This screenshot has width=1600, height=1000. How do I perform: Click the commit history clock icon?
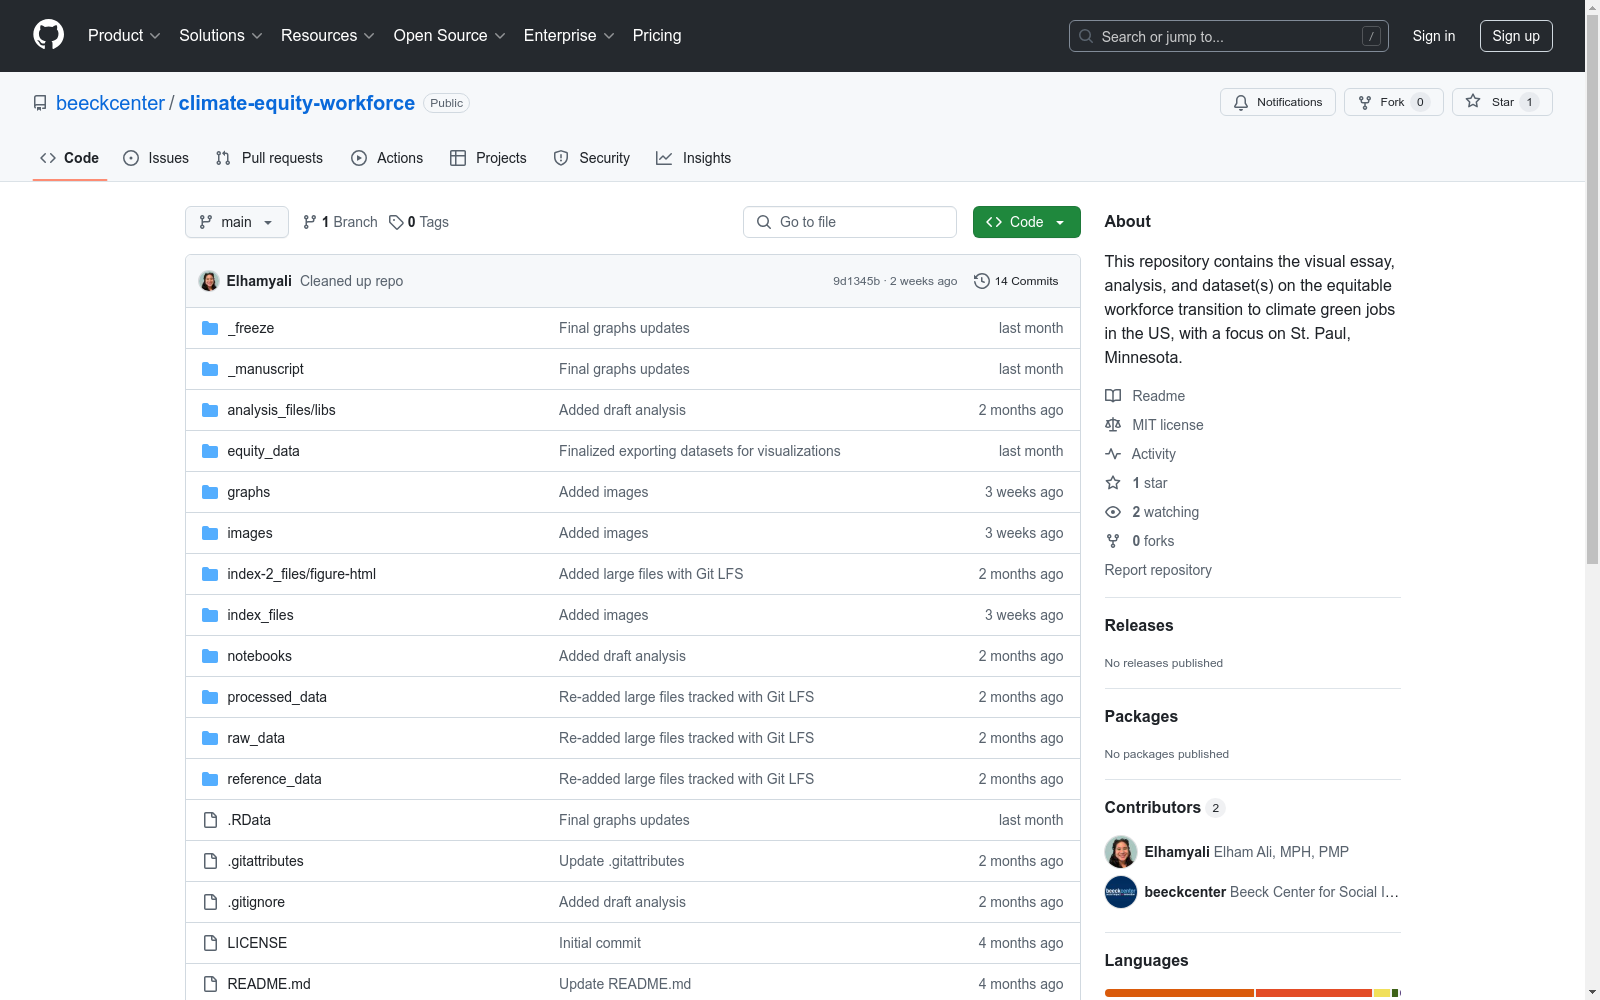click(982, 281)
